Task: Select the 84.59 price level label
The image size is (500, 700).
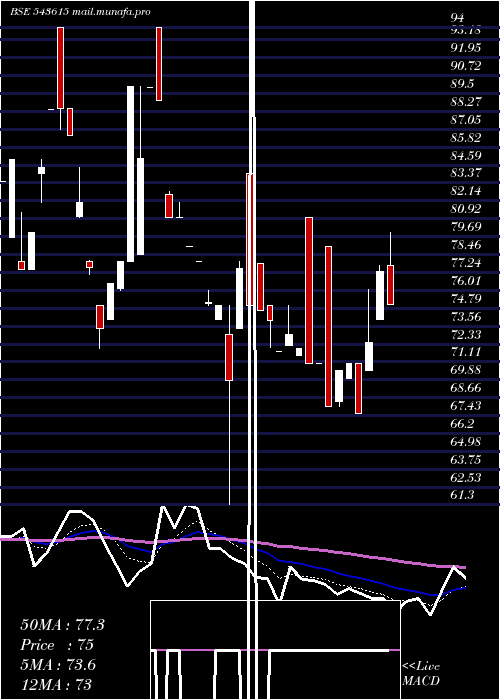Action: [x=466, y=156]
